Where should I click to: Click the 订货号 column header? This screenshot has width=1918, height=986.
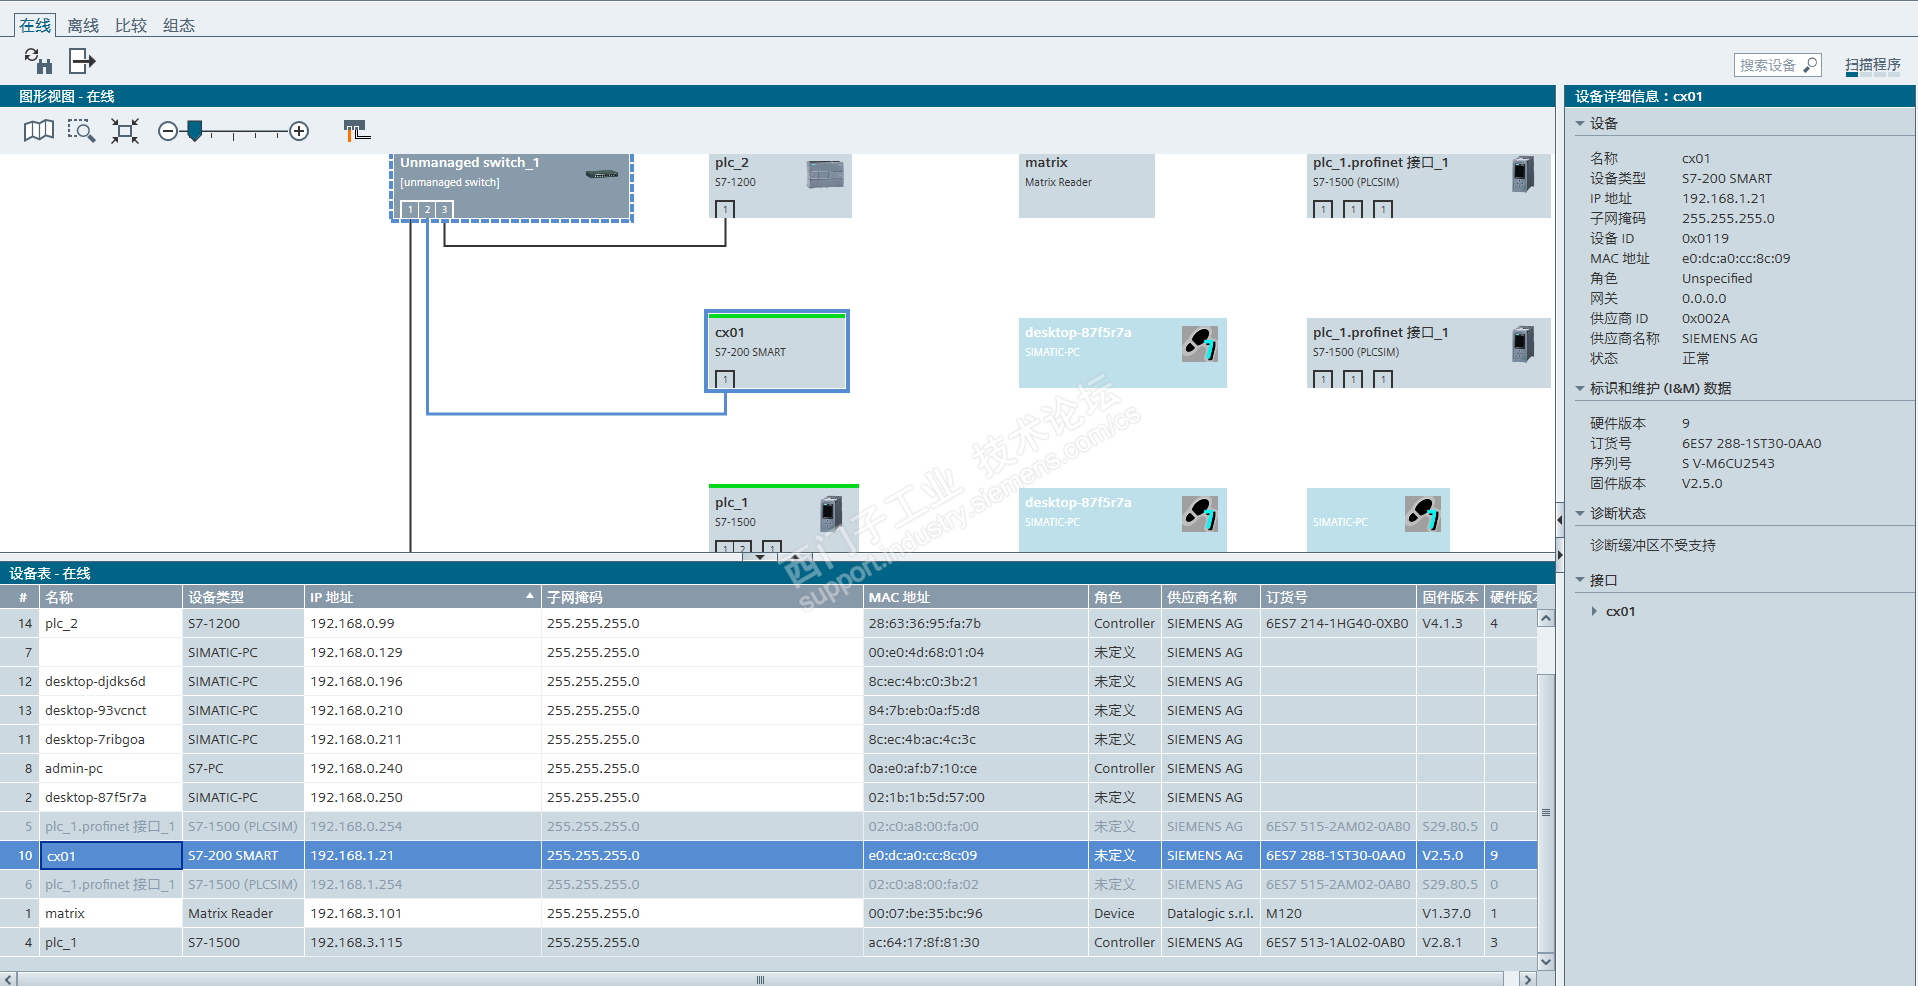1338,597
